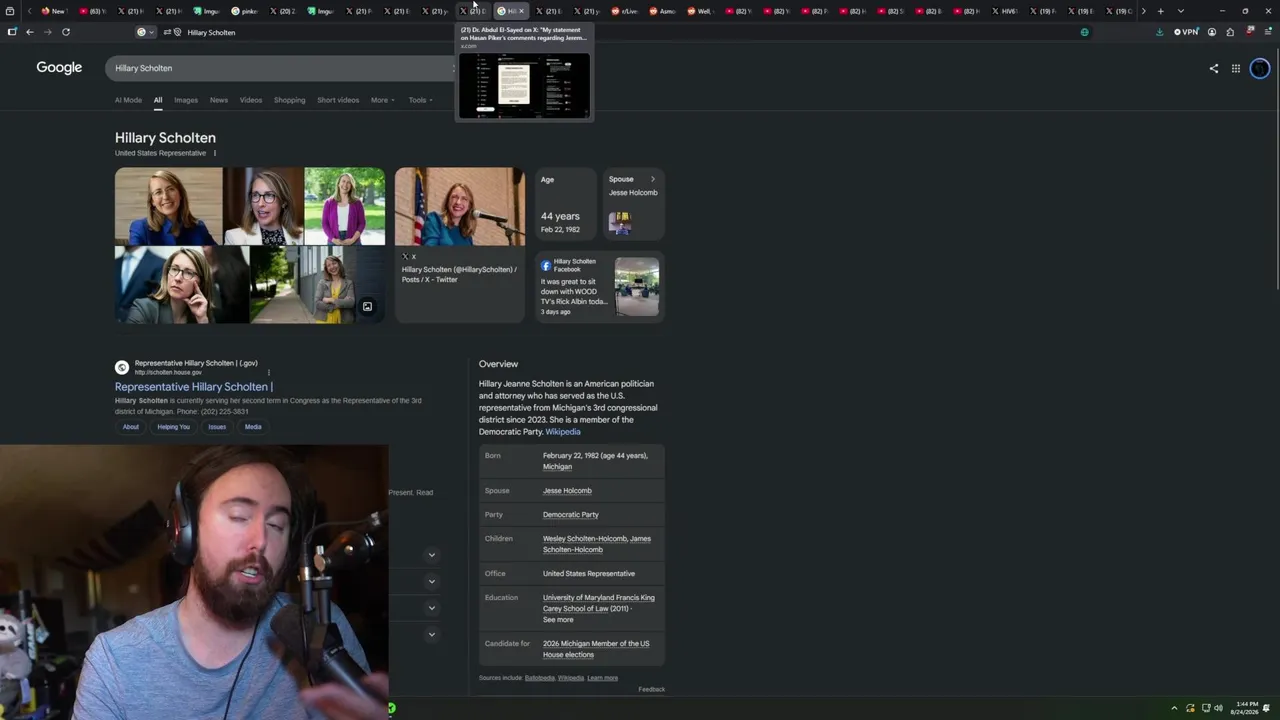Open the Democratic Party link
Screen dimensions: 1280x720
pos(571,515)
